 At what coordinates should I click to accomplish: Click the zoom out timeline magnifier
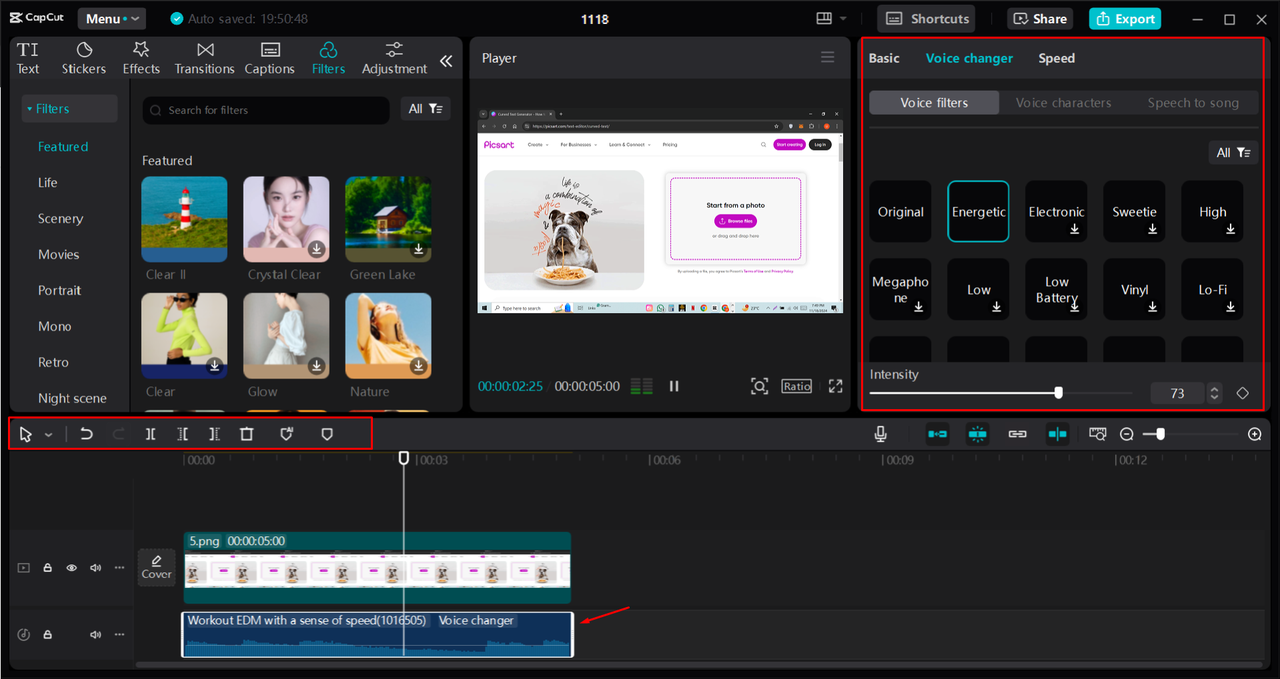tap(1127, 434)
